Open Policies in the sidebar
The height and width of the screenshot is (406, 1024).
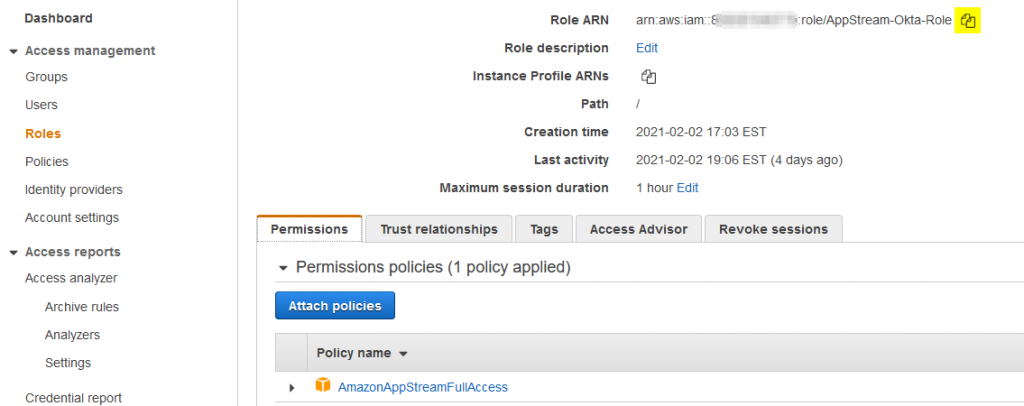point(46,162)
